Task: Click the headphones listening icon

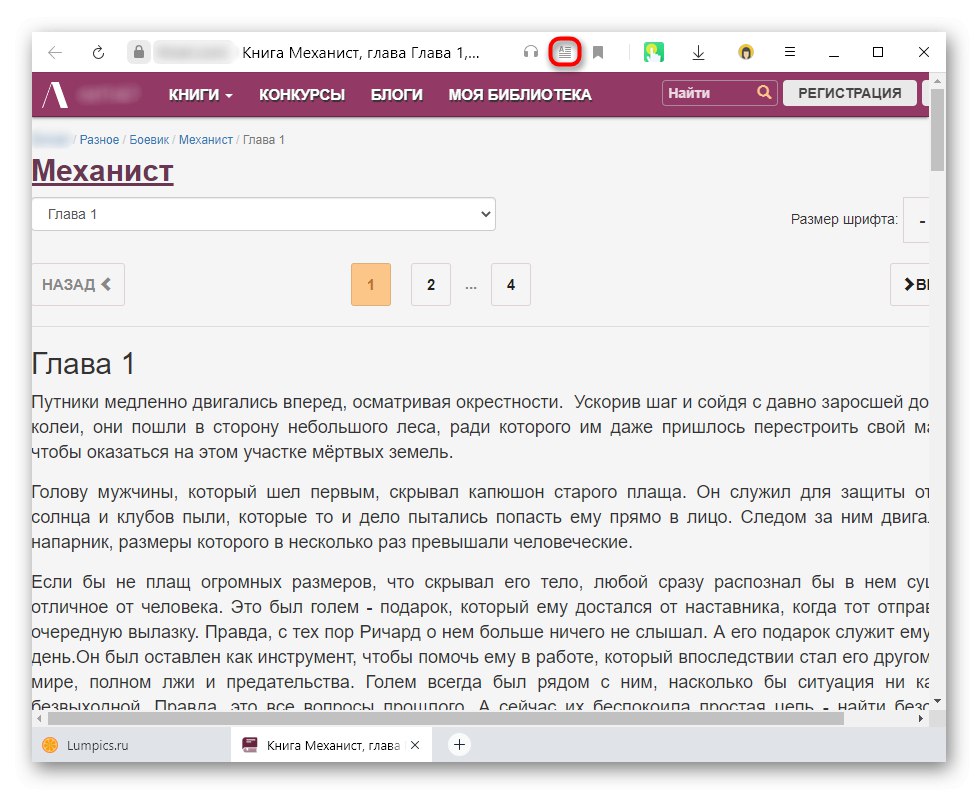Action: pos(529,51)
